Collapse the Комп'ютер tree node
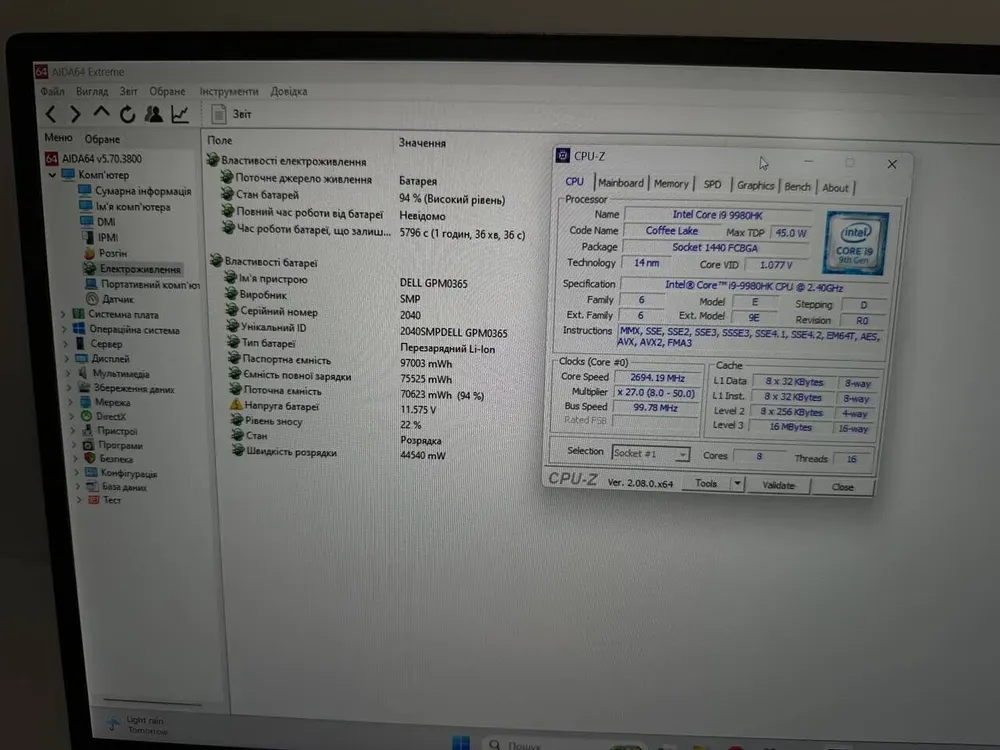This screenshot has height=750, width=1000. click(54, 175)
